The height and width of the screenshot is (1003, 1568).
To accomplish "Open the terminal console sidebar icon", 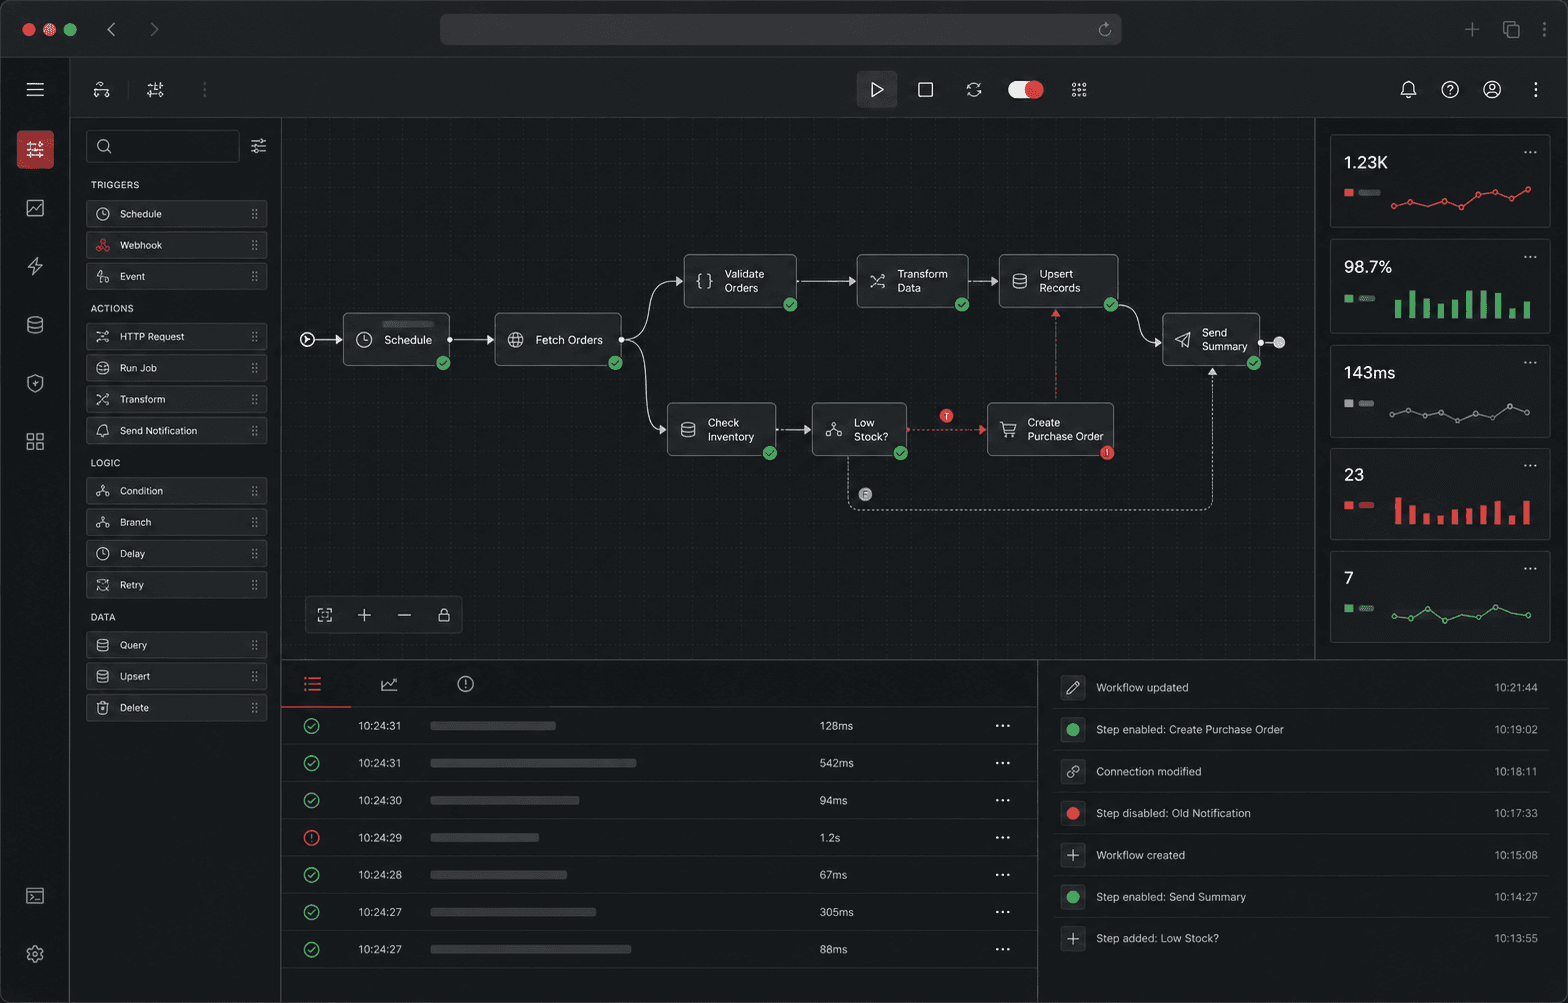I will (x=35, y=896).
